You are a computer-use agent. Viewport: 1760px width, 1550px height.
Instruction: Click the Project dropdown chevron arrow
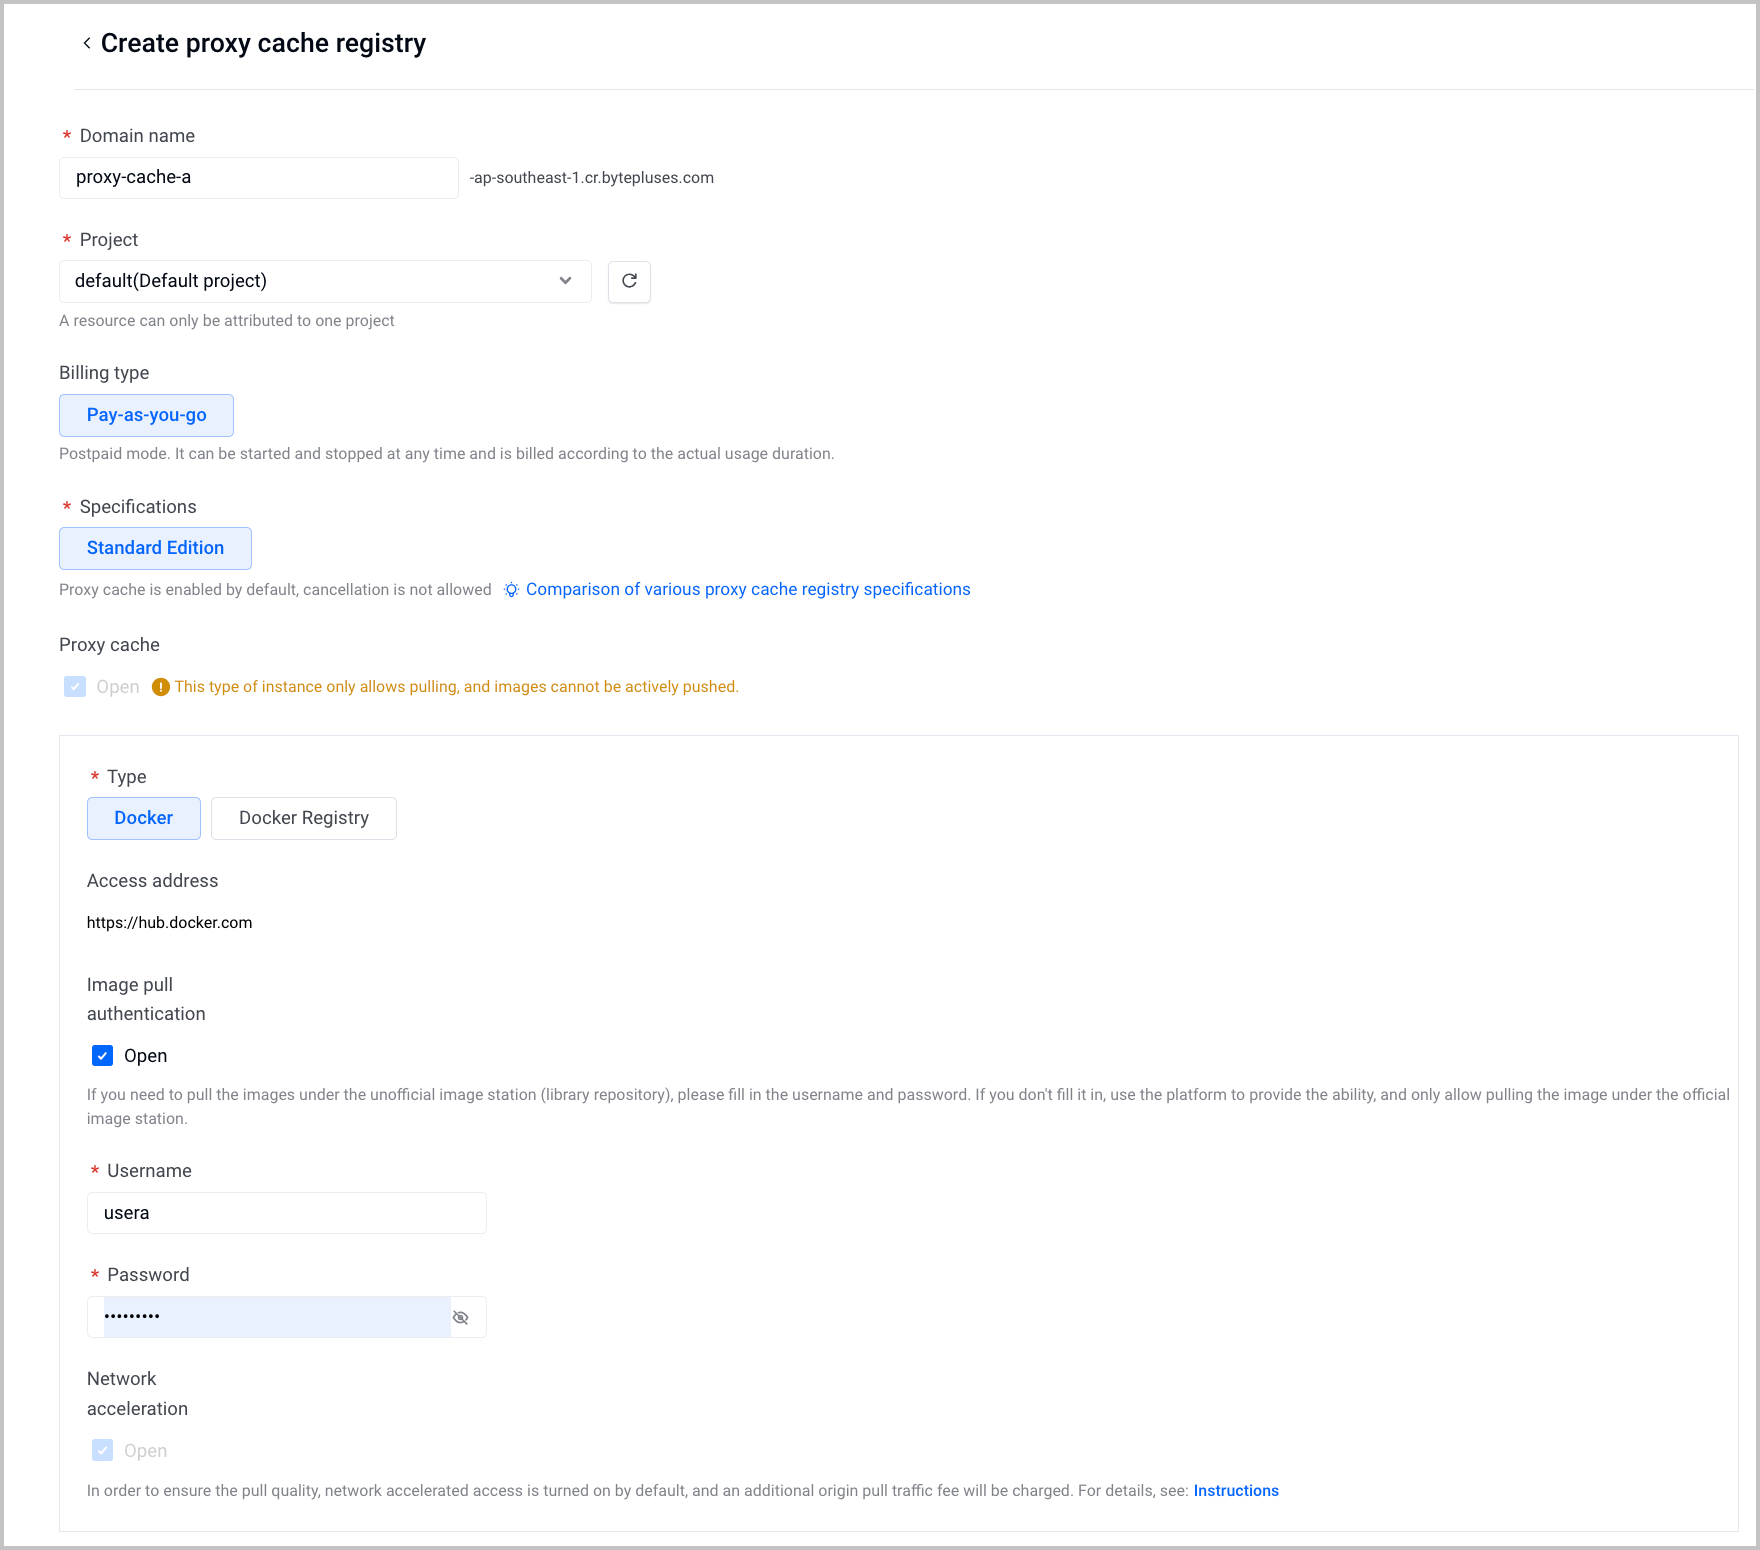pos(566,281)
